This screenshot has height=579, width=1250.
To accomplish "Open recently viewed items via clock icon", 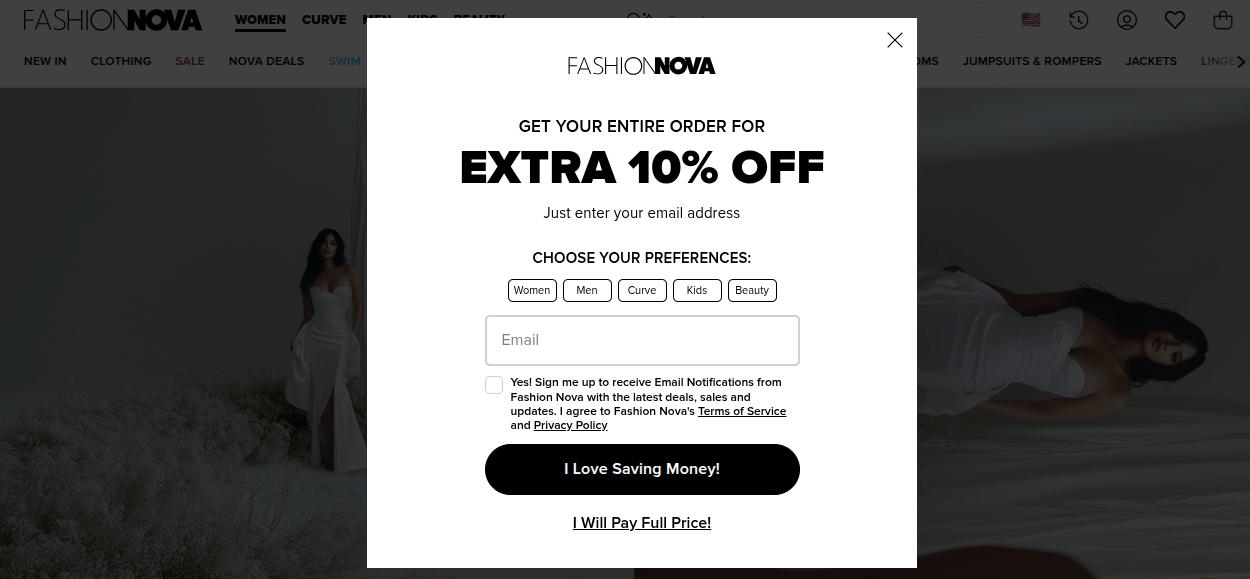I will [1079, 20].
